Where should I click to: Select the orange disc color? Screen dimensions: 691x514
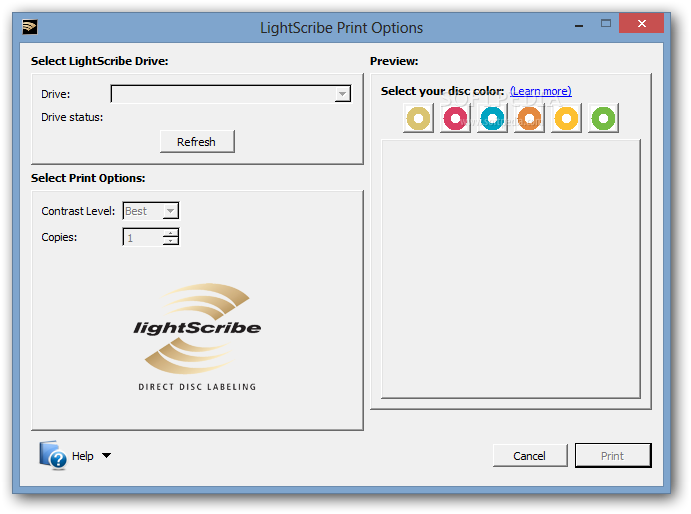coord(529,118)
